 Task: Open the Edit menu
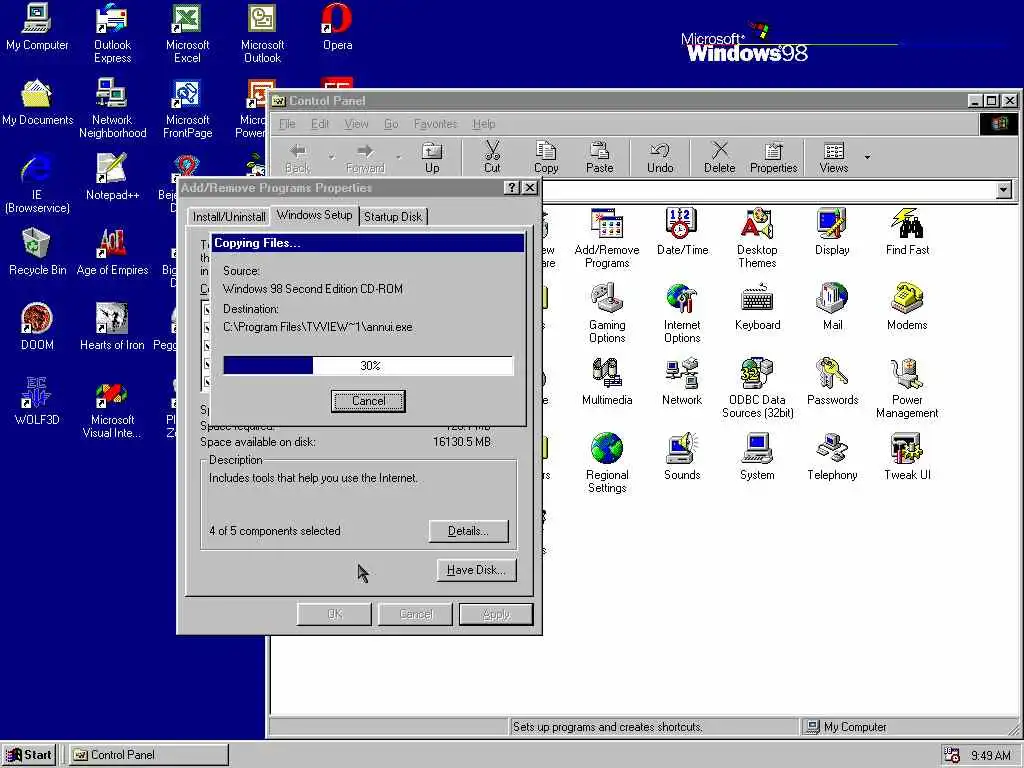[x=319, y=123]
